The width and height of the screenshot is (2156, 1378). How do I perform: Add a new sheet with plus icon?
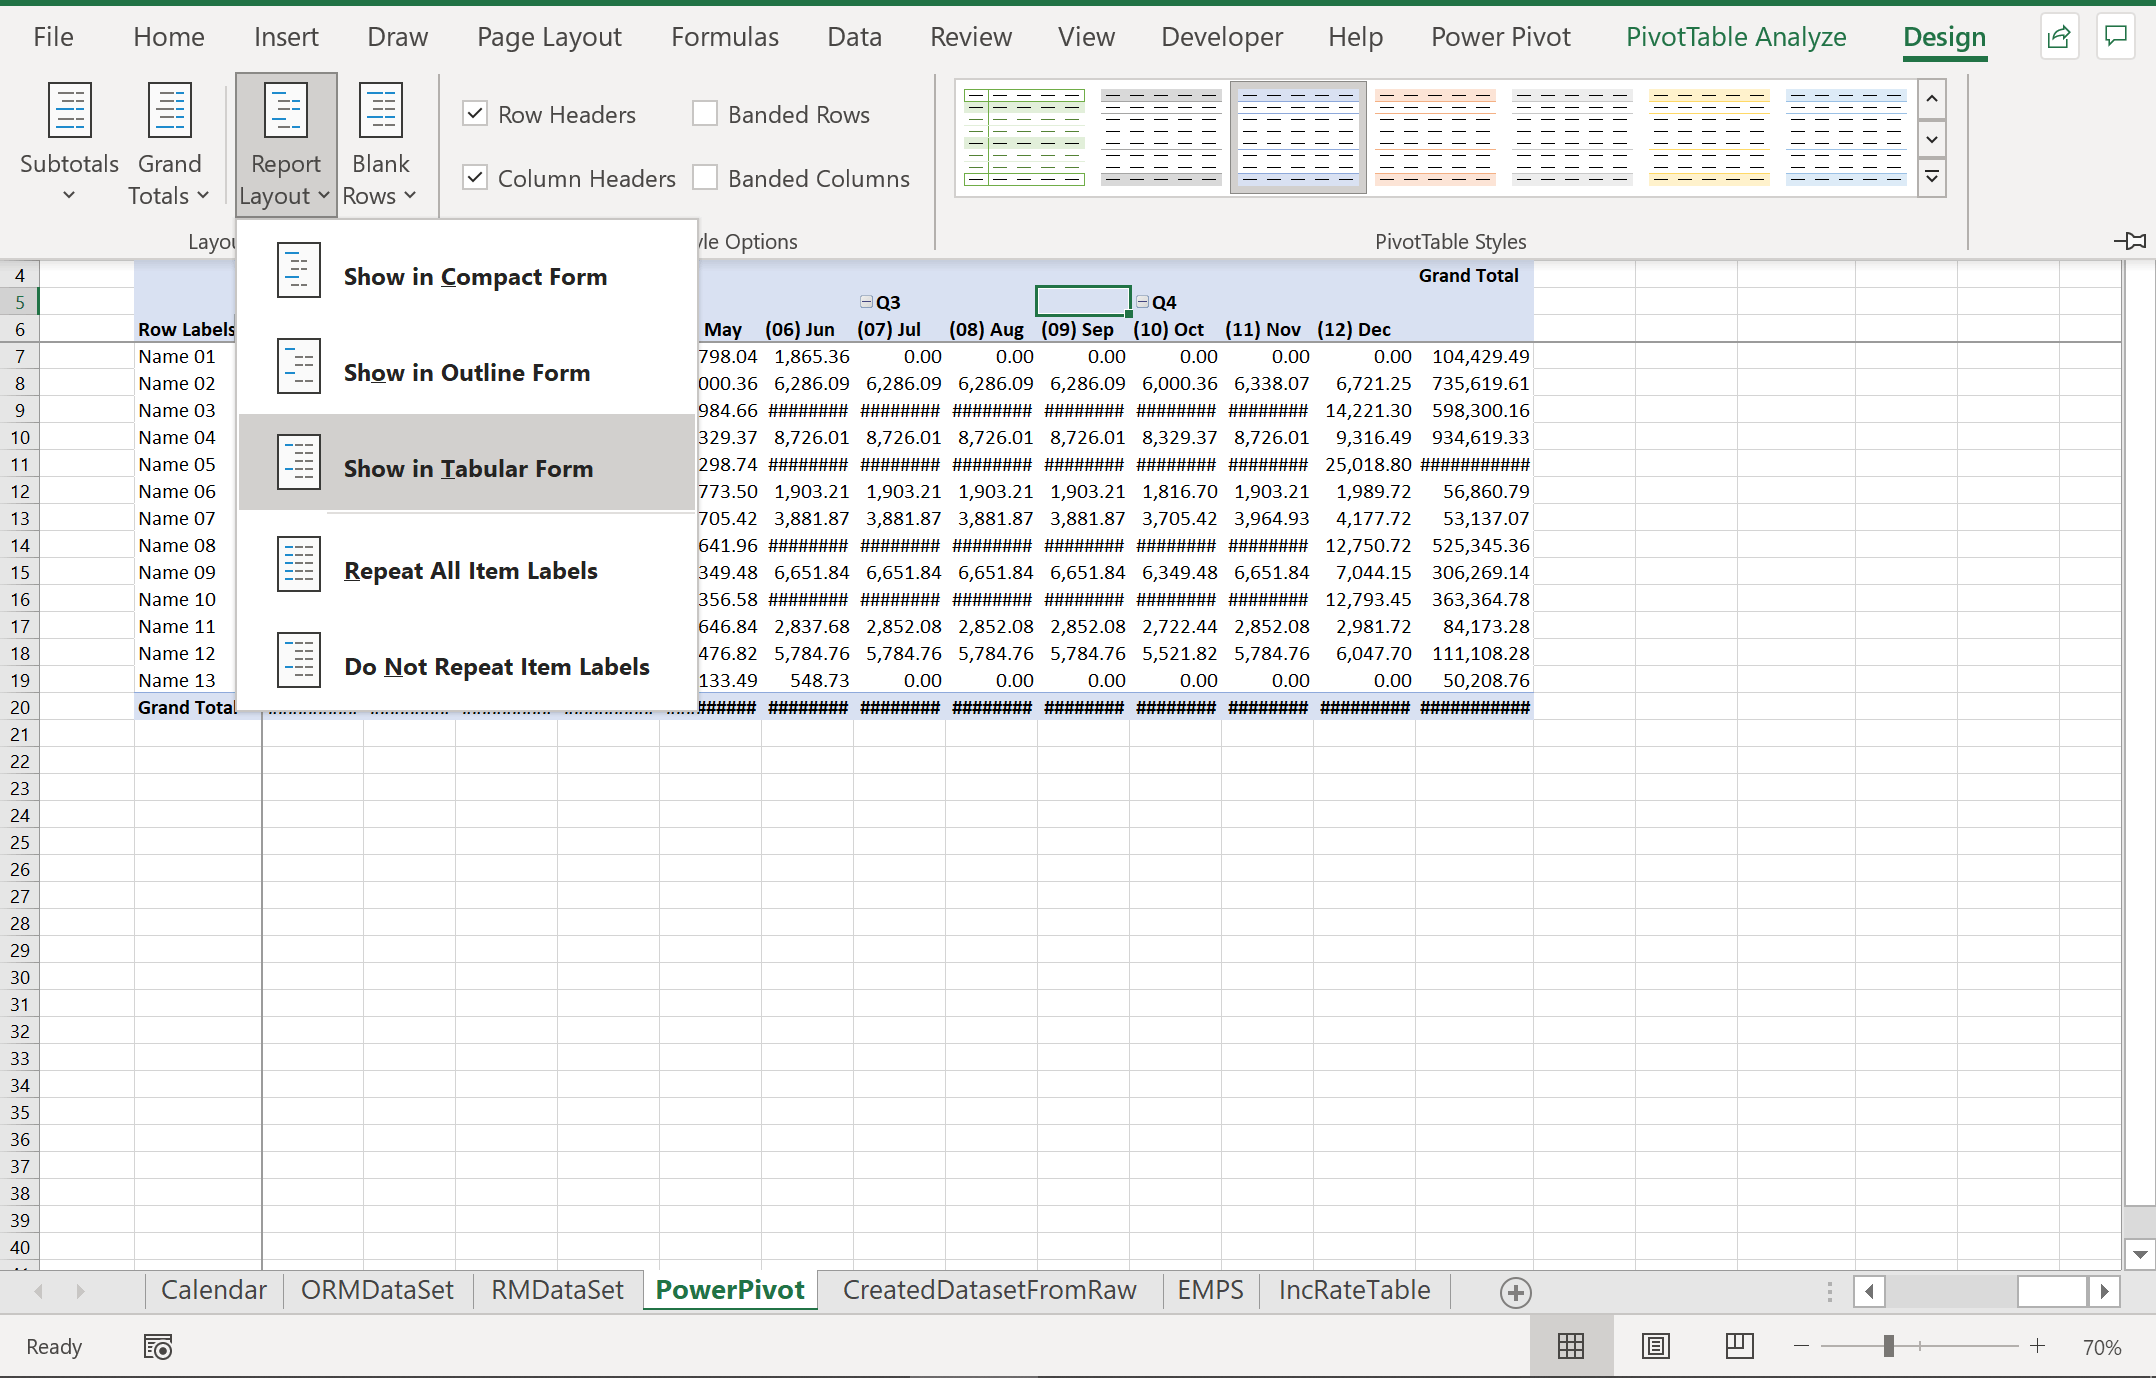coord(1515,1292)
